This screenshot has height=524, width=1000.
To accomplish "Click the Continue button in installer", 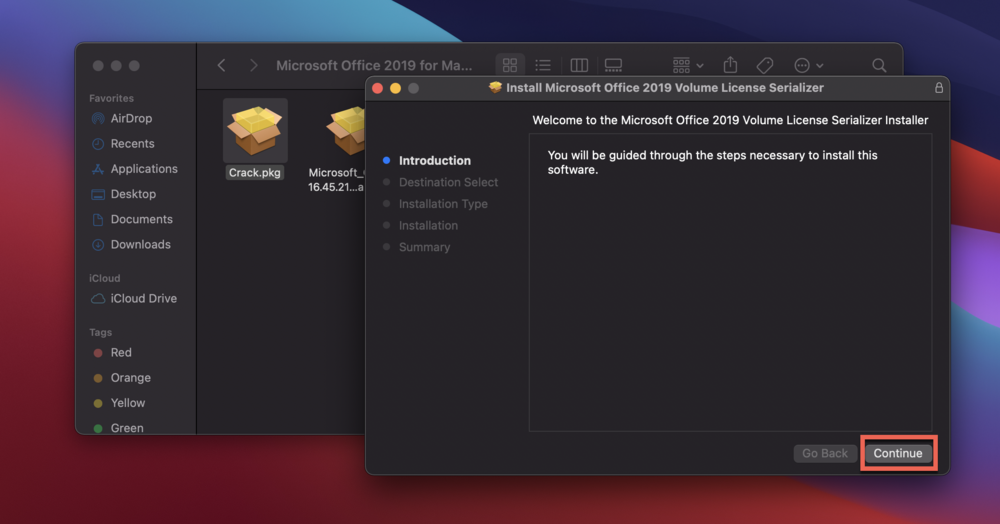I will (898, 453).
